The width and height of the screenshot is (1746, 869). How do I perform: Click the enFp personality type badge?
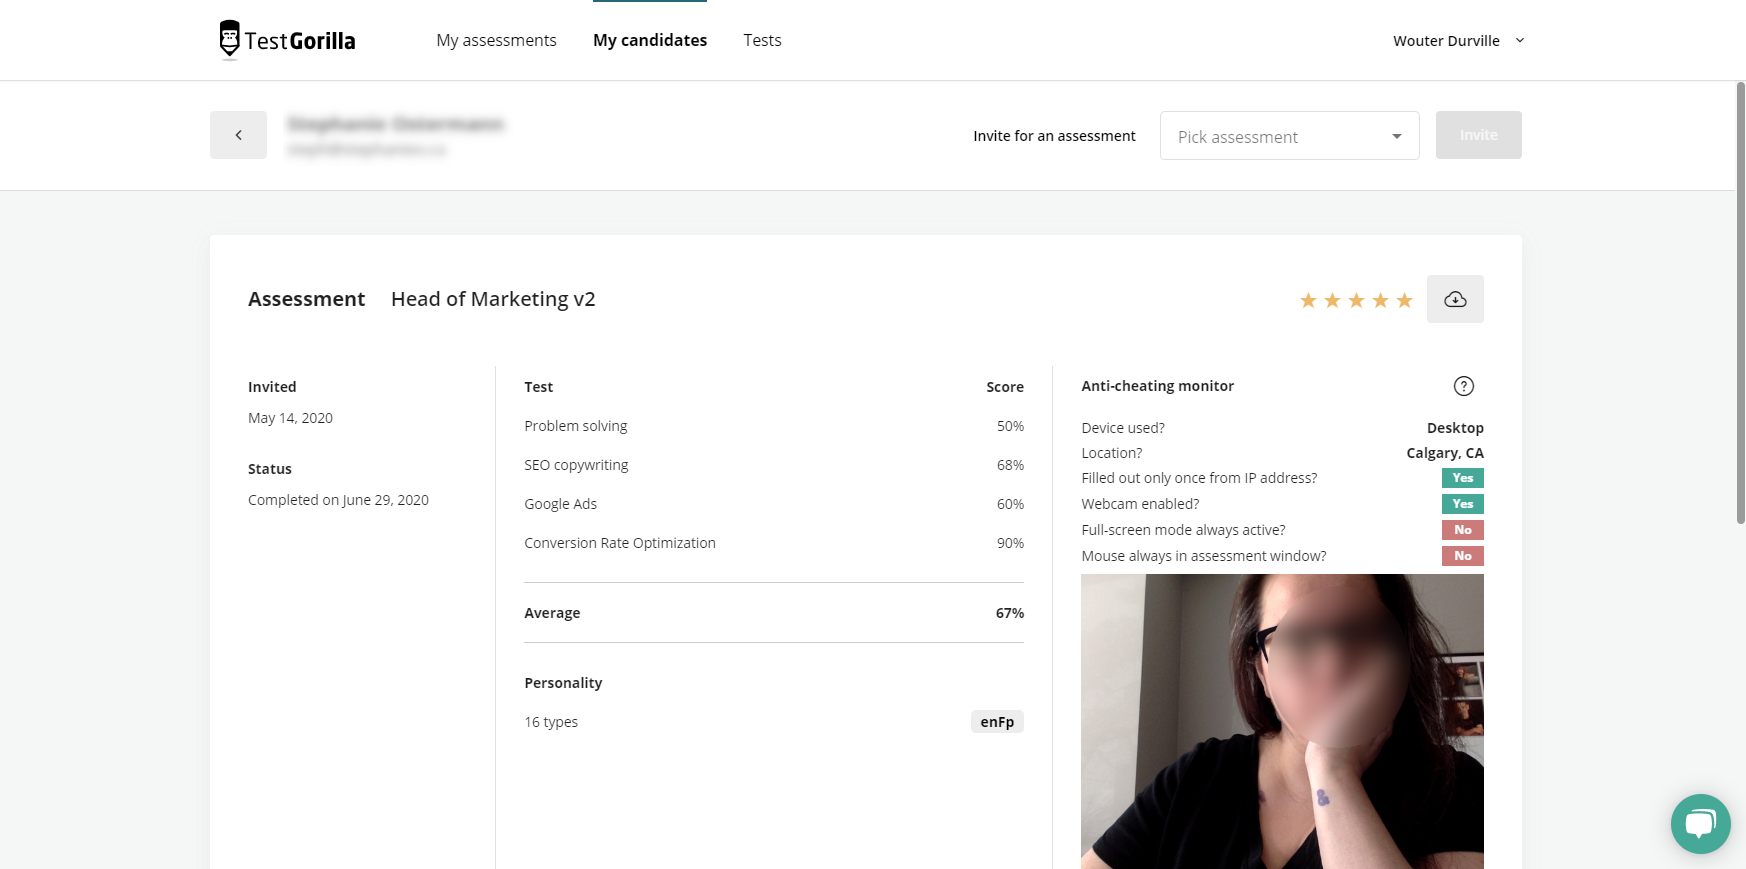coord(997,722)
